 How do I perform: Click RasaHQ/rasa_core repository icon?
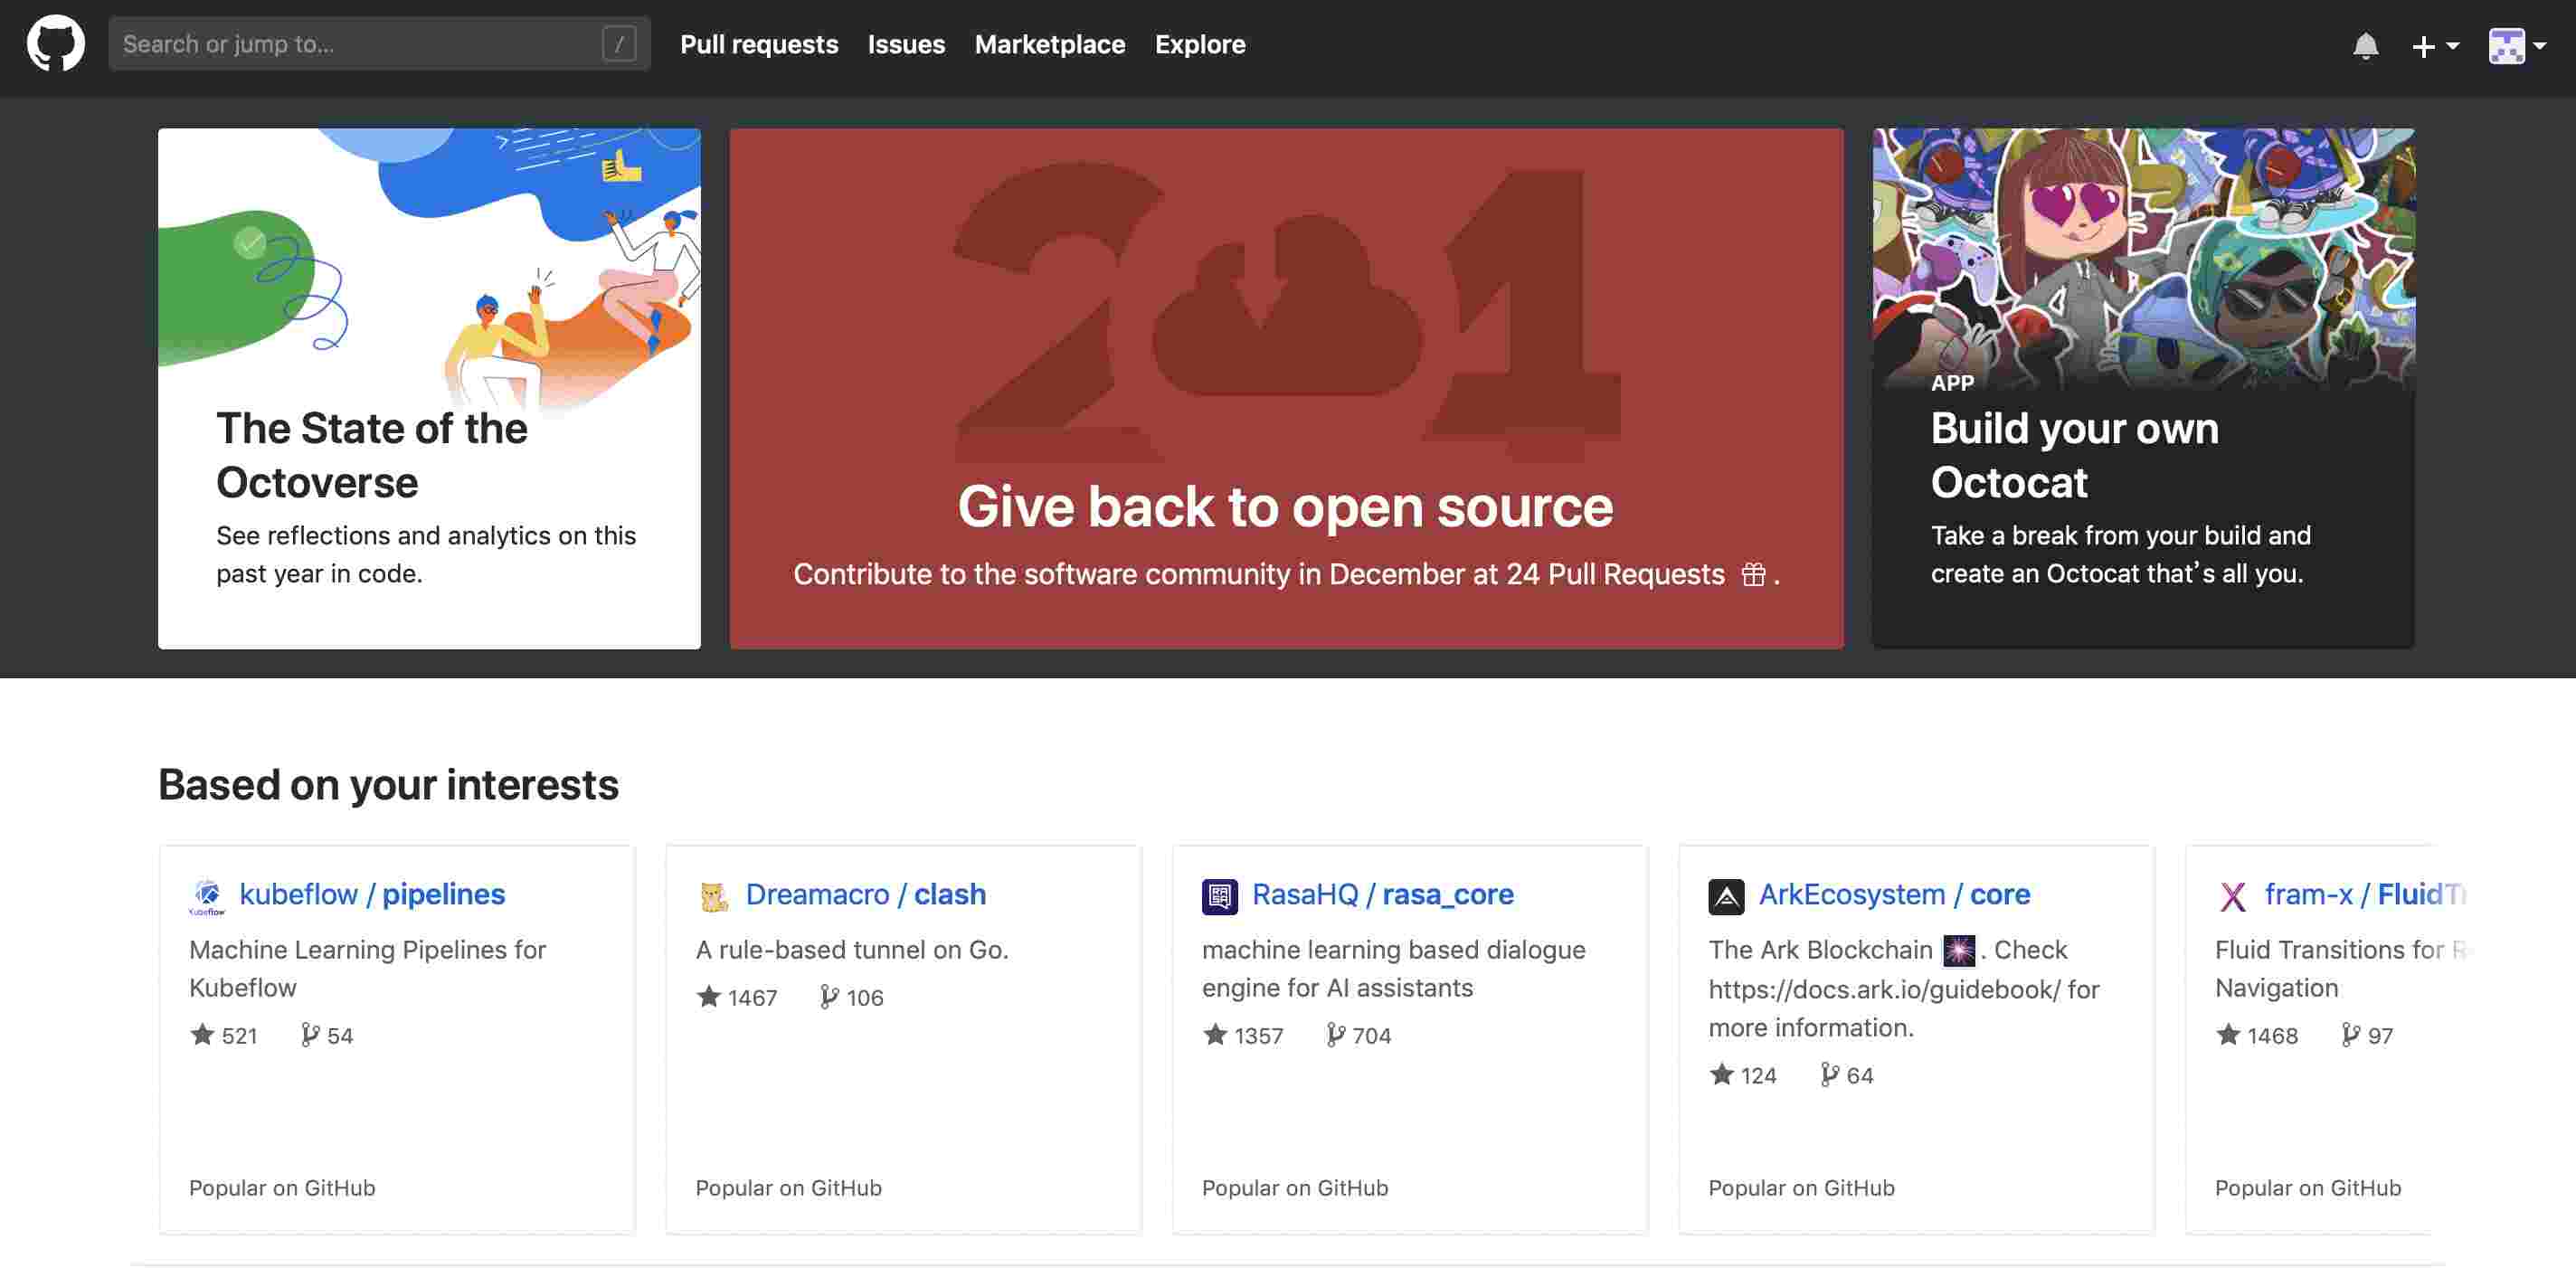1217,894
